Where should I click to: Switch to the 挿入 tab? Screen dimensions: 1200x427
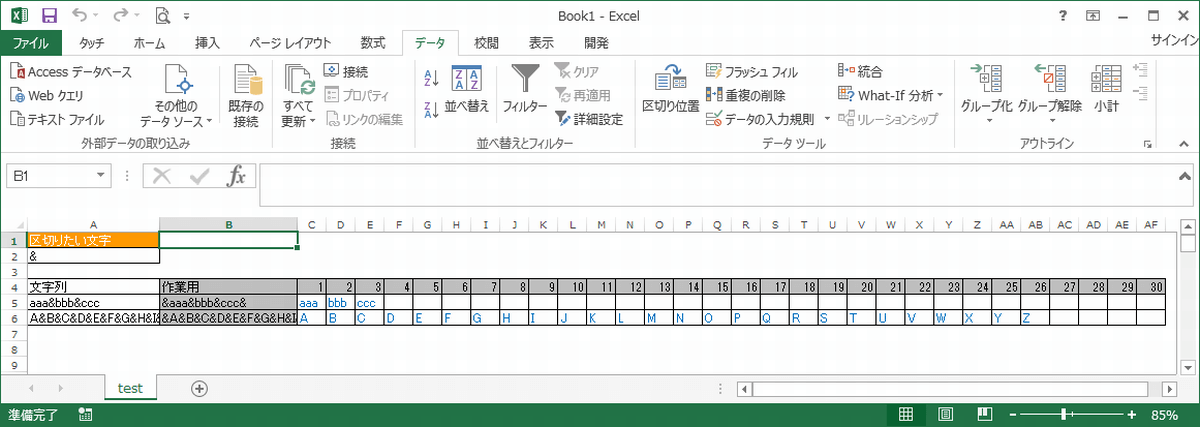point(208,43)
